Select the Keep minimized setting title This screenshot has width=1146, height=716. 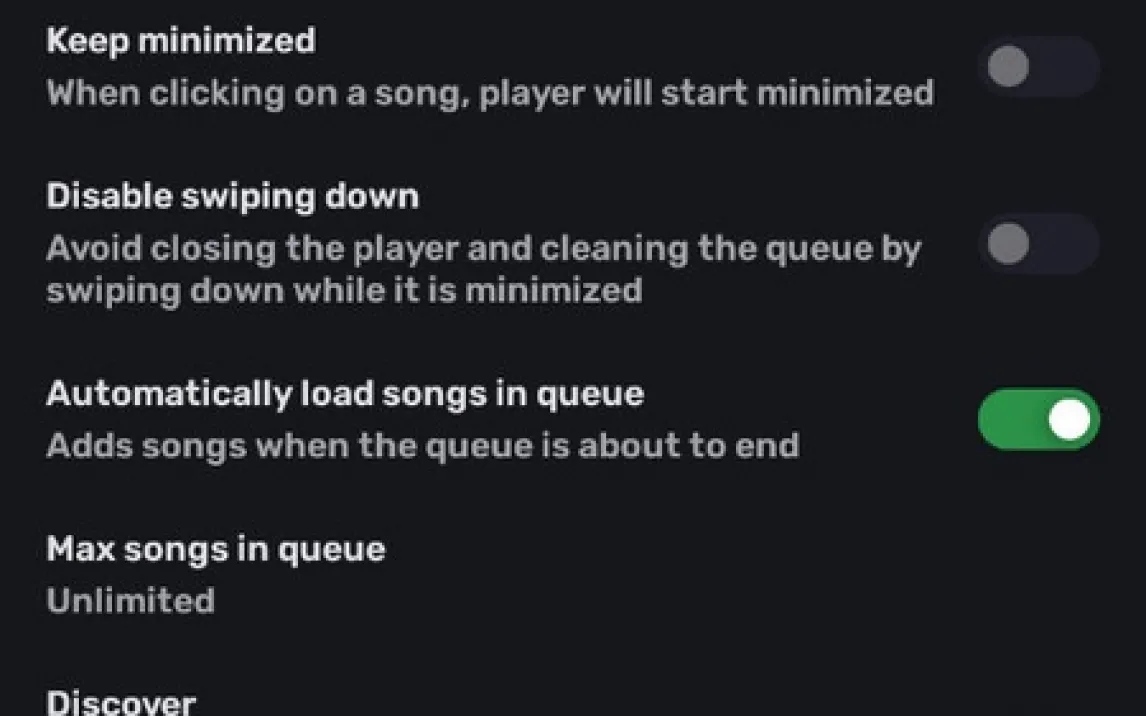[181, 41]
